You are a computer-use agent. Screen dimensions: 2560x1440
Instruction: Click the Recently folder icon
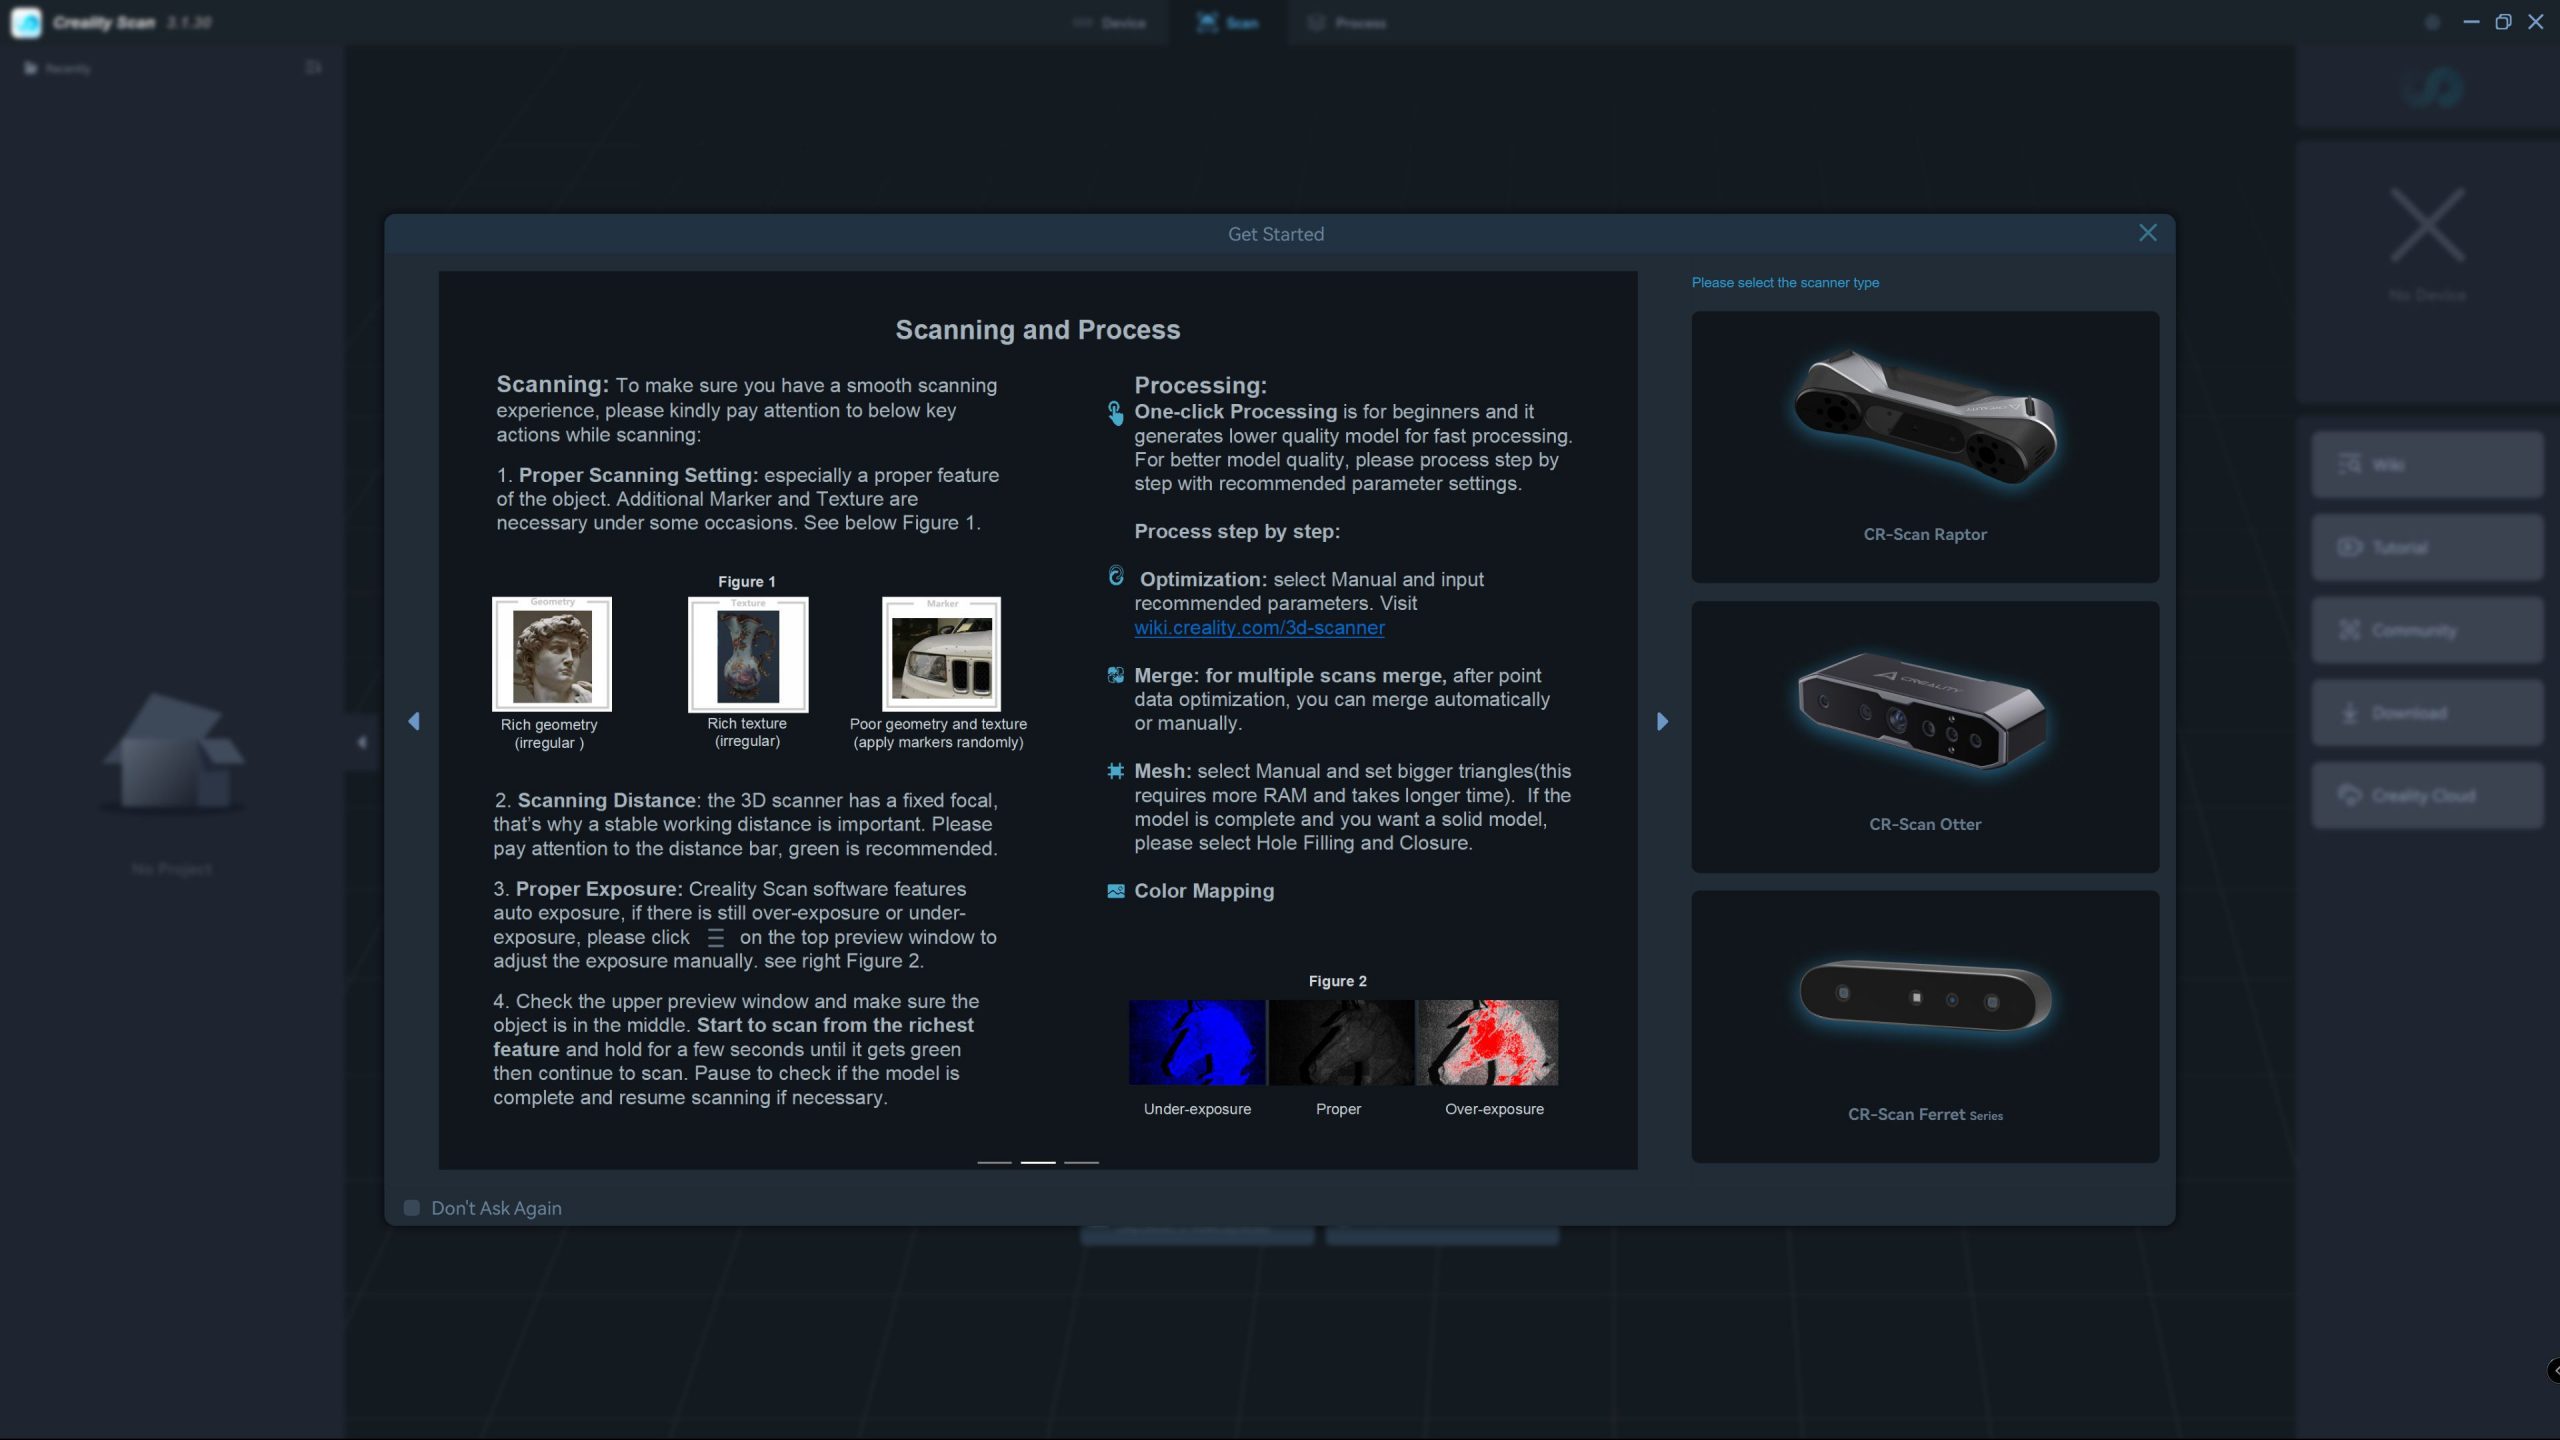tap(31, 68)
